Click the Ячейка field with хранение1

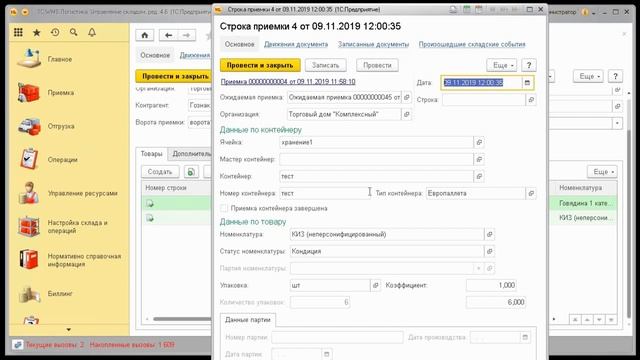coord(377,142)
